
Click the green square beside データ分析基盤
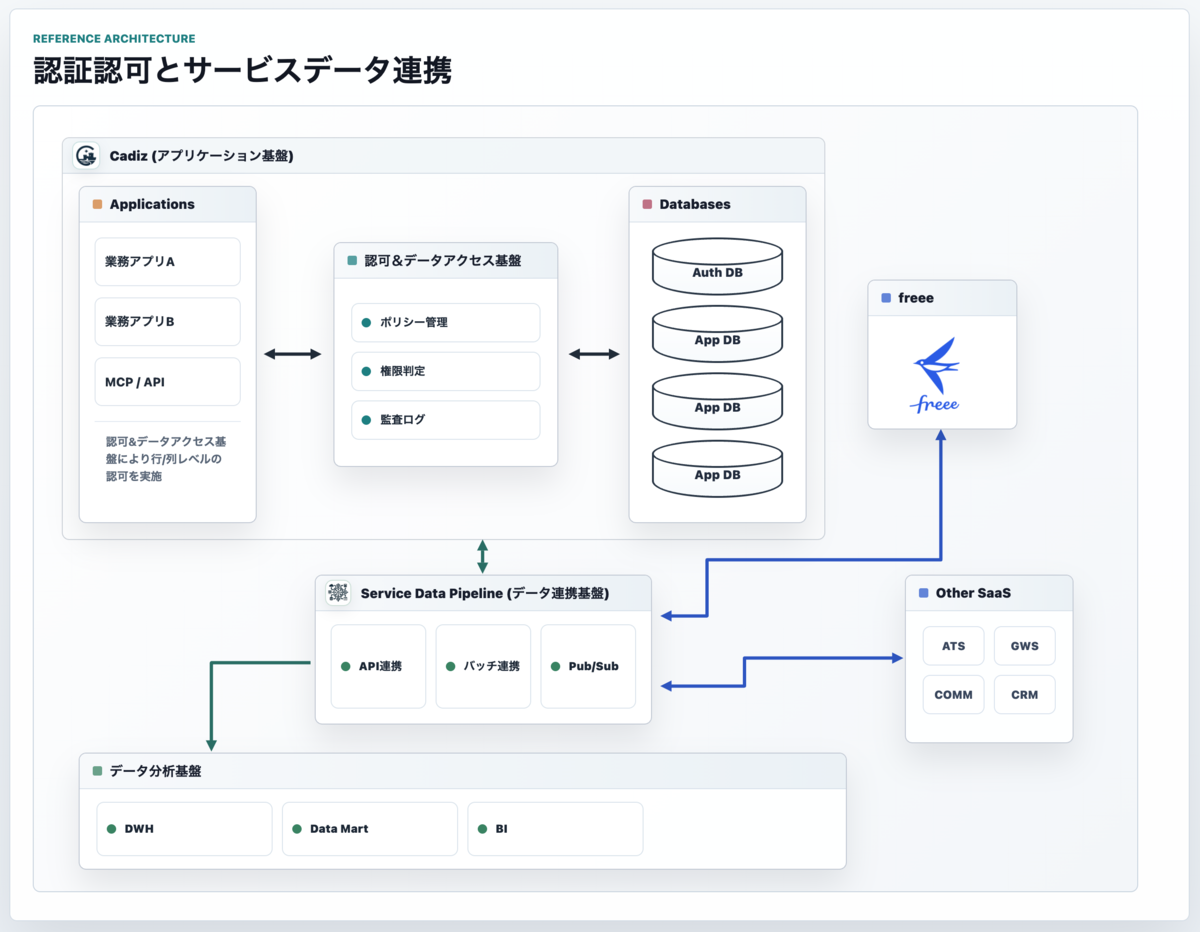click(97, 771)
